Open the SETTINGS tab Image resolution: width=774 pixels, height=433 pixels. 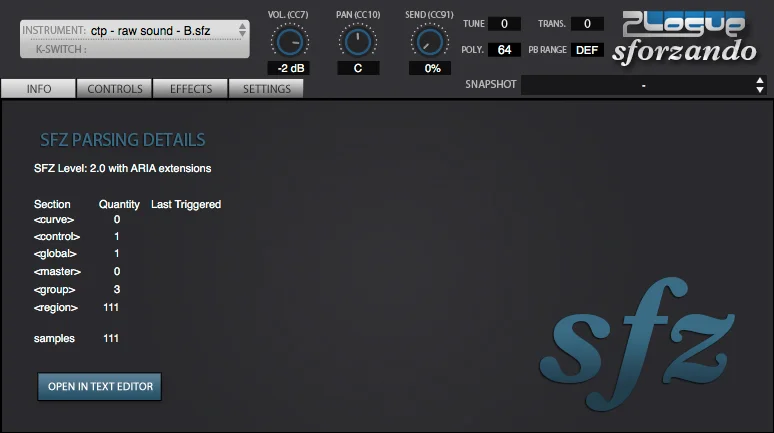[267, 89]
